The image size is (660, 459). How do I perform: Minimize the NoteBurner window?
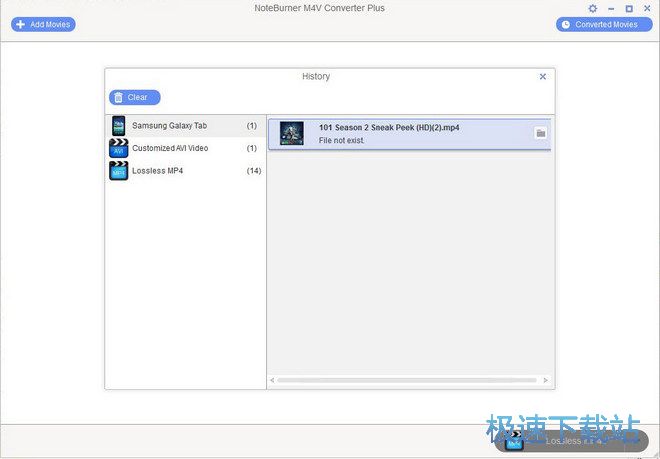[x=611, y=9]
